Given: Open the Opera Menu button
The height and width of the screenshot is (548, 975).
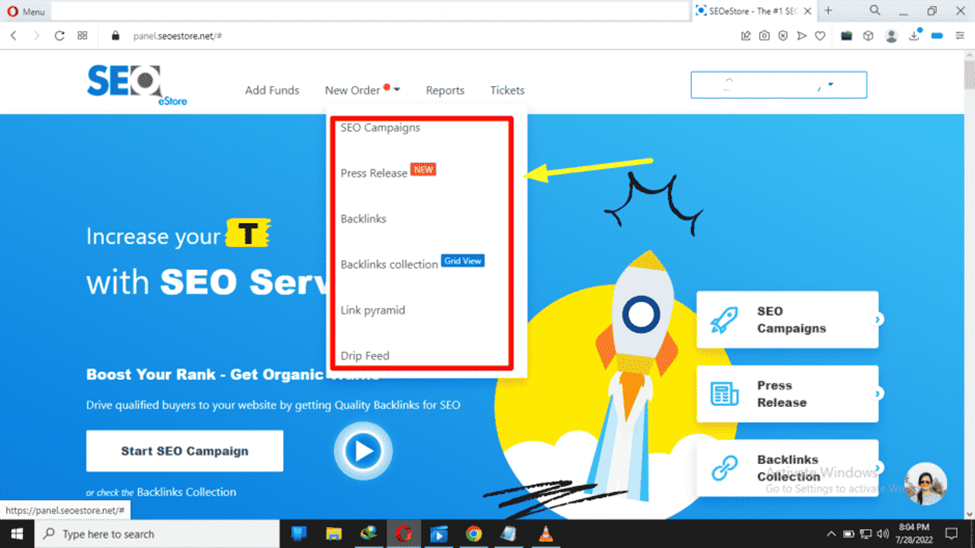Looking at the screenshot, I should click(x=26, y=11).
